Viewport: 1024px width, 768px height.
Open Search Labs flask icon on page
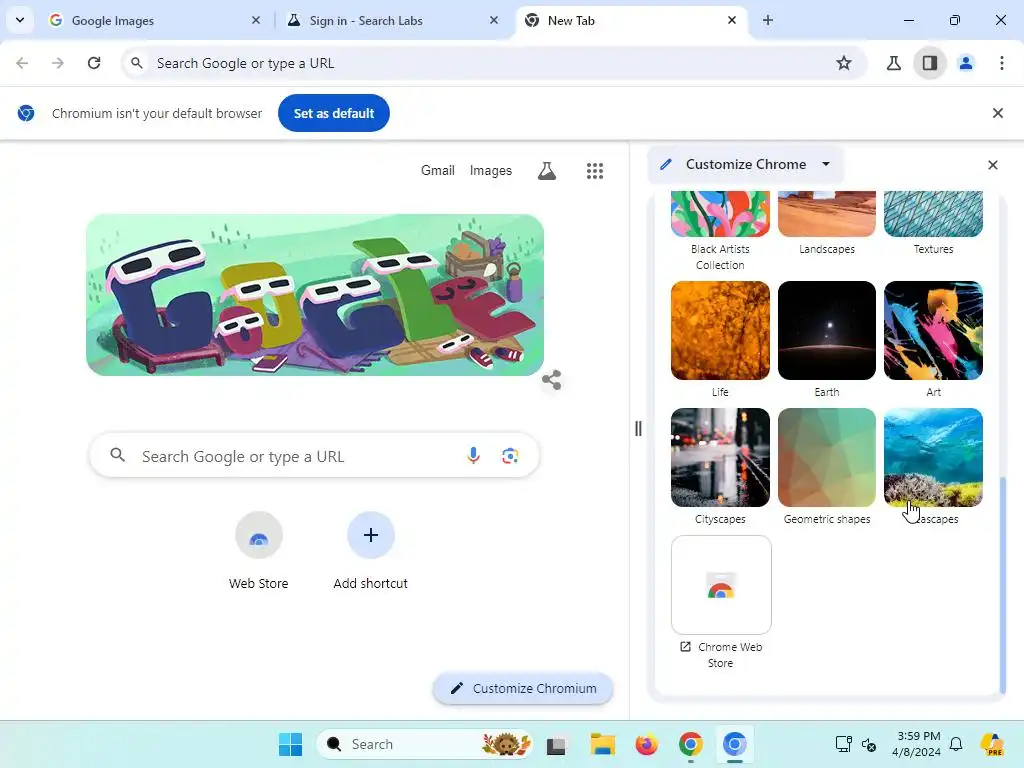click(547, 171)
